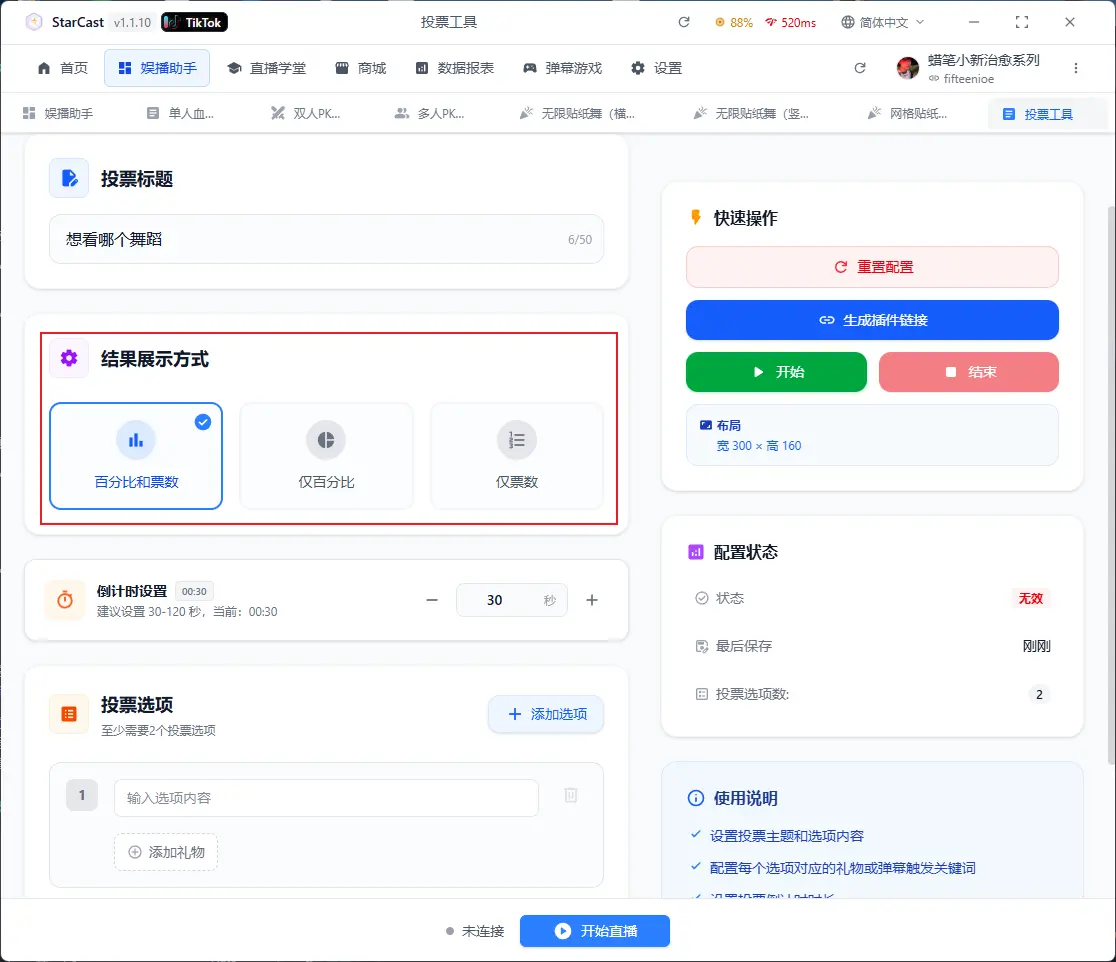
Task: Click the TikTok platform badge
Action: pyautogui.click(x=195, y=22)
